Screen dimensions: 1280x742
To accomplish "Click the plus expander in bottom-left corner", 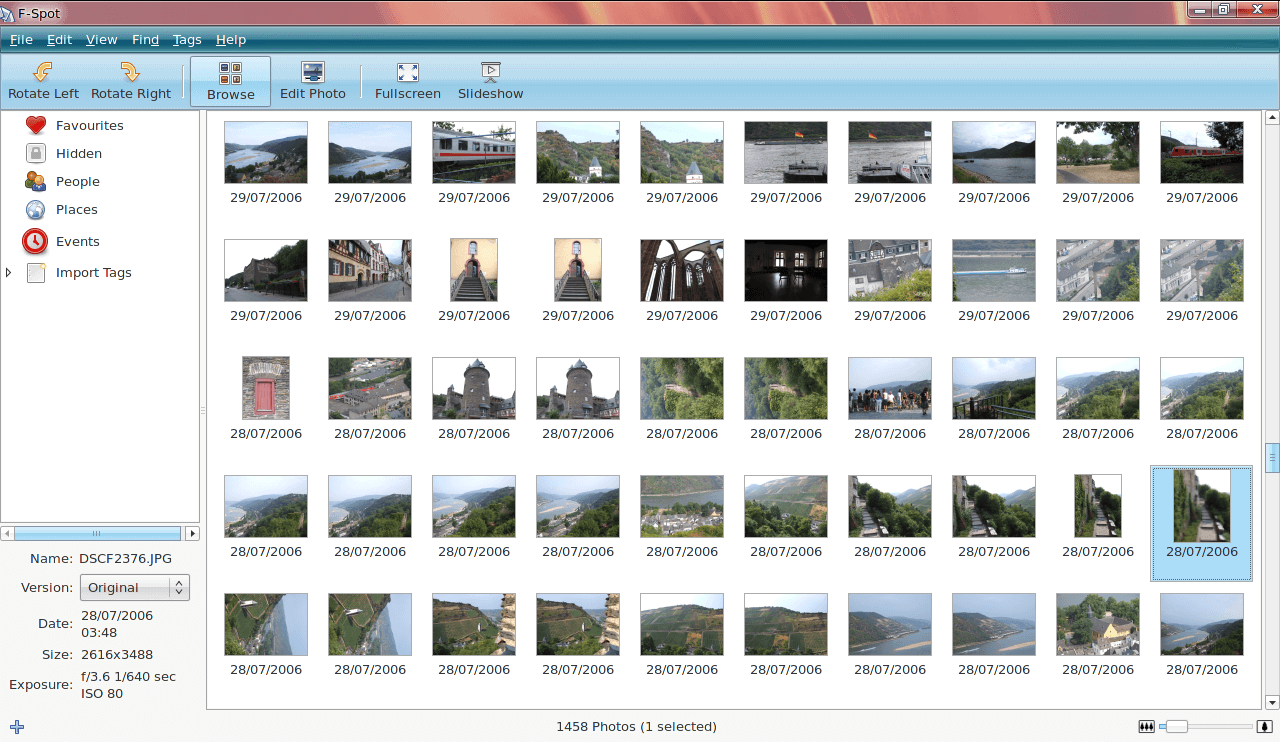I will 17,727.
